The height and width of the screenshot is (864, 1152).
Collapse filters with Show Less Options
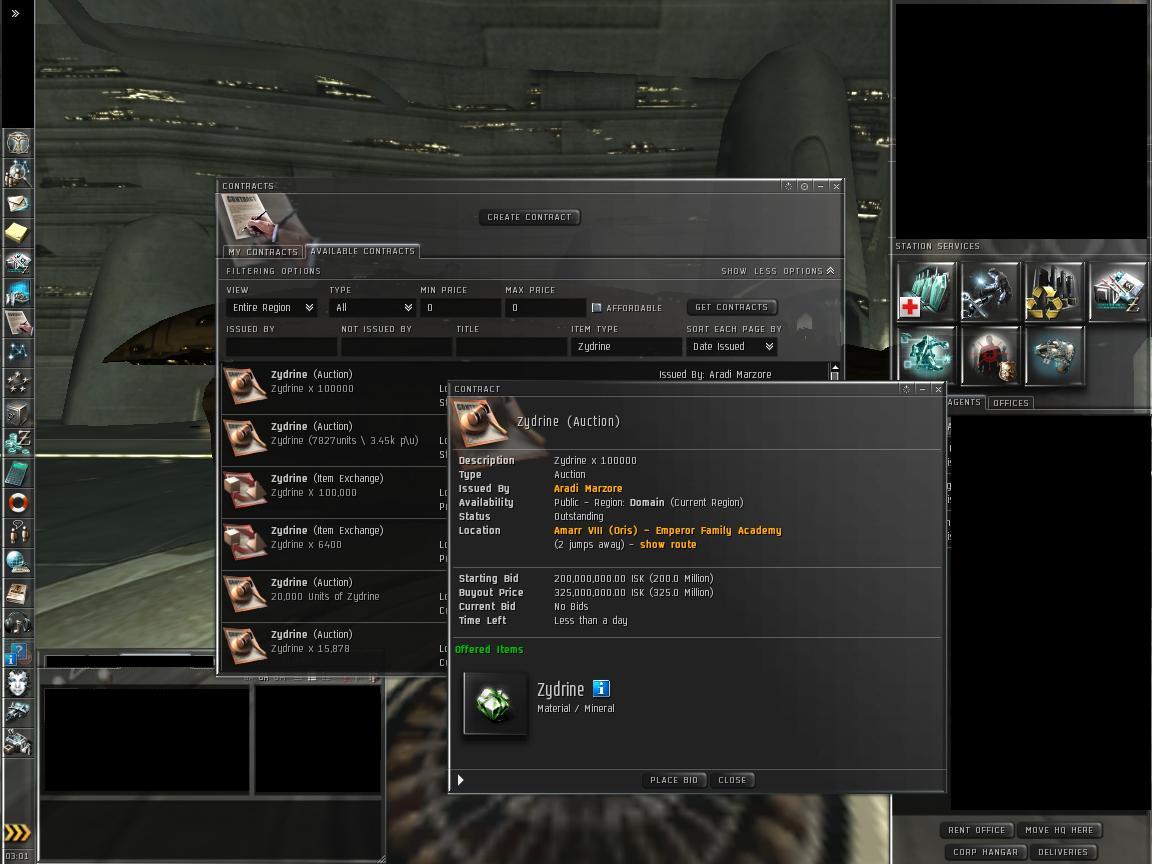(x=777, y=271)
